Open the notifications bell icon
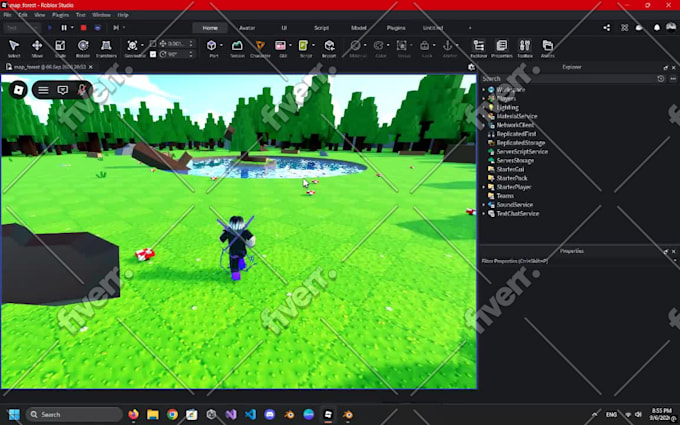Screen dimensions: 680x425 657,28
